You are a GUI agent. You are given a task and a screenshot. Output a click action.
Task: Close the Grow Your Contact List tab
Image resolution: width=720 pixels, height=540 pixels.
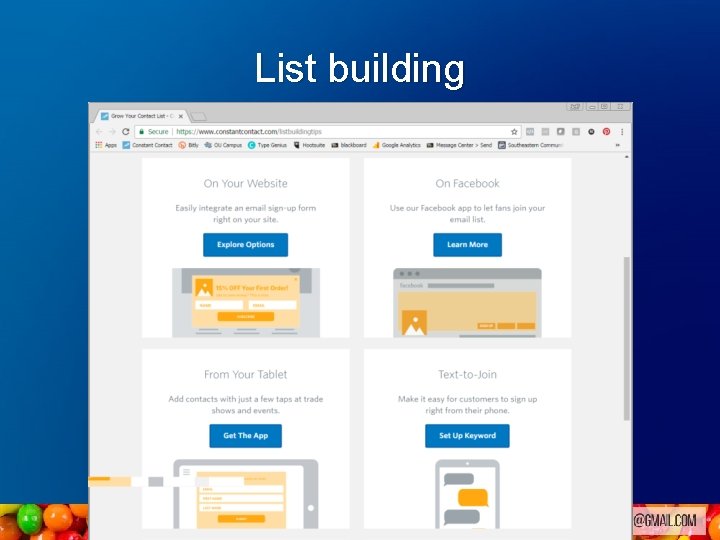pos(181,116)
